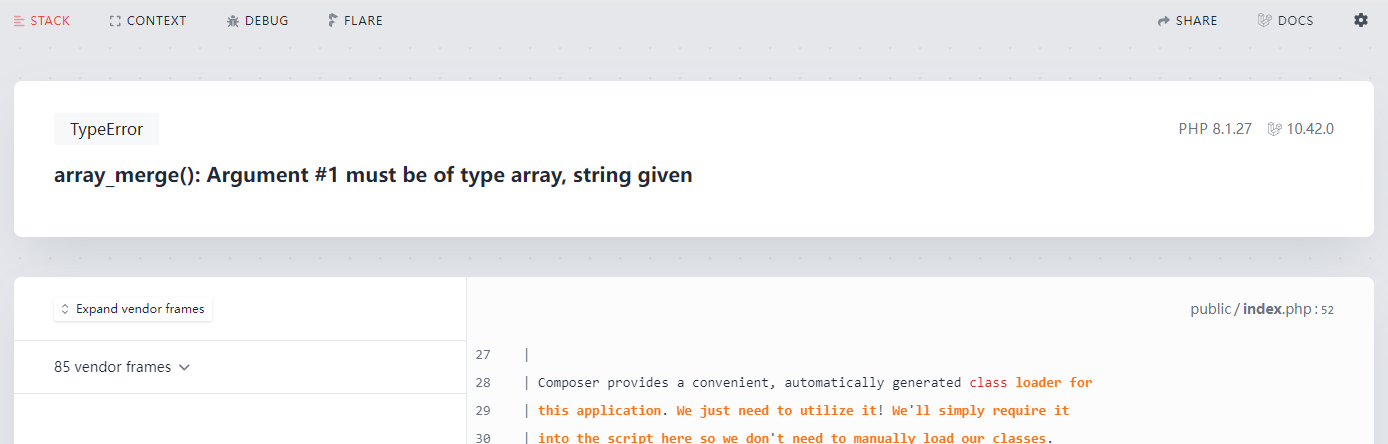This screenshot has height=444, width=1388.
Task: Click the TypeError exception label
Action: [x=106, y=129]
